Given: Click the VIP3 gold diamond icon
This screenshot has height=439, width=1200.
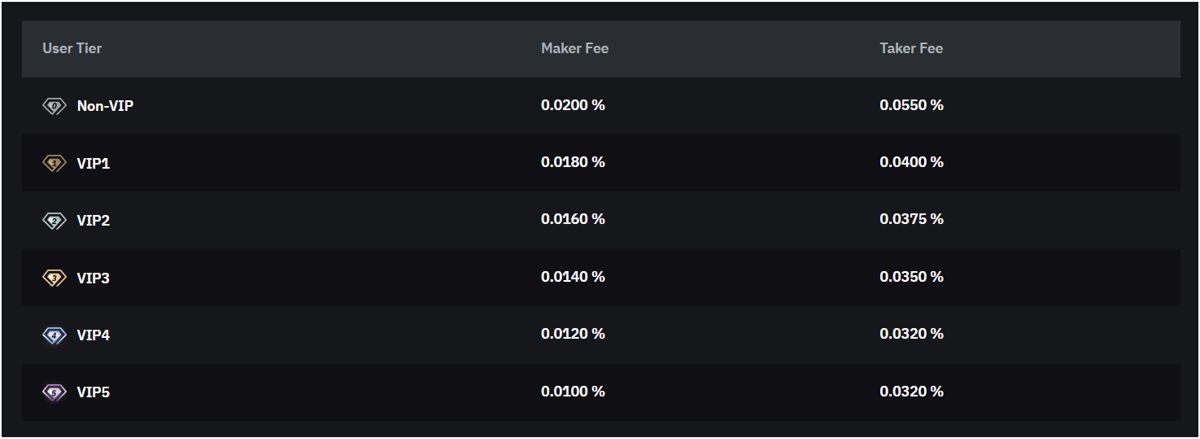Looking at the screenshot, I should click(54, 278).
